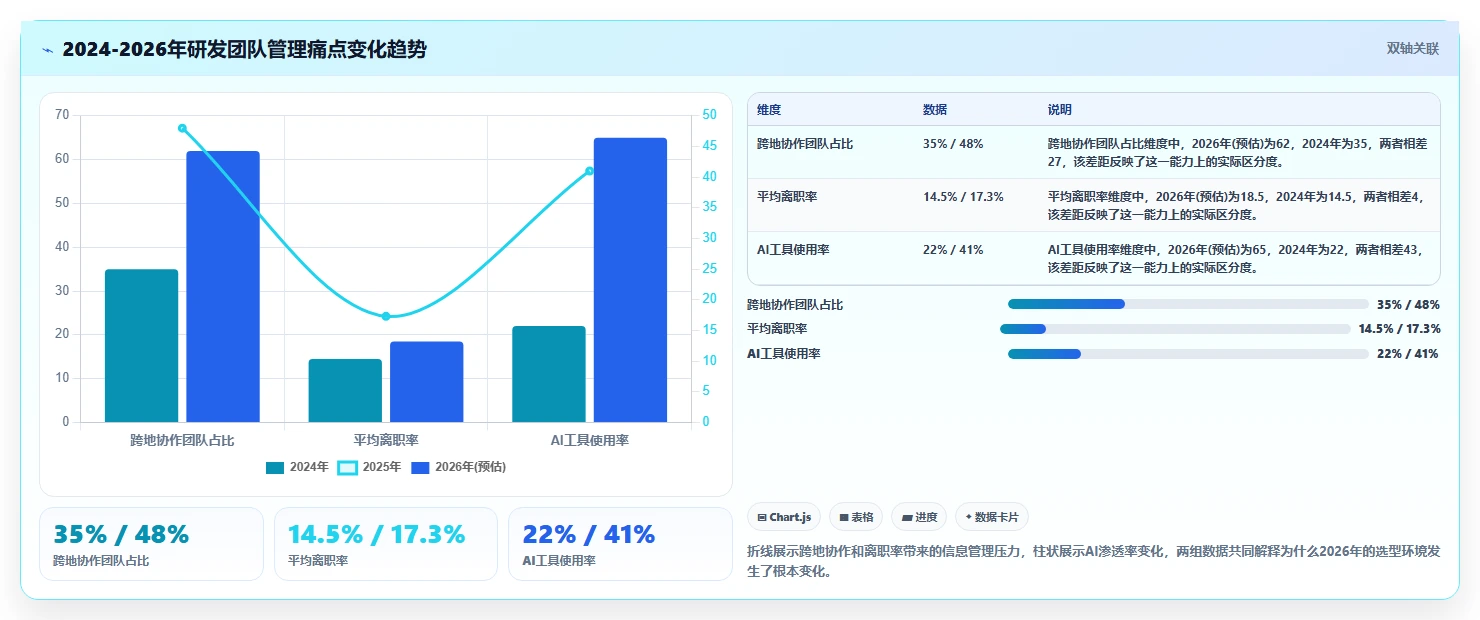Click the 平均离职率 x-axis label
Screen dimensions: 1480x620
(x=386, y=440)
